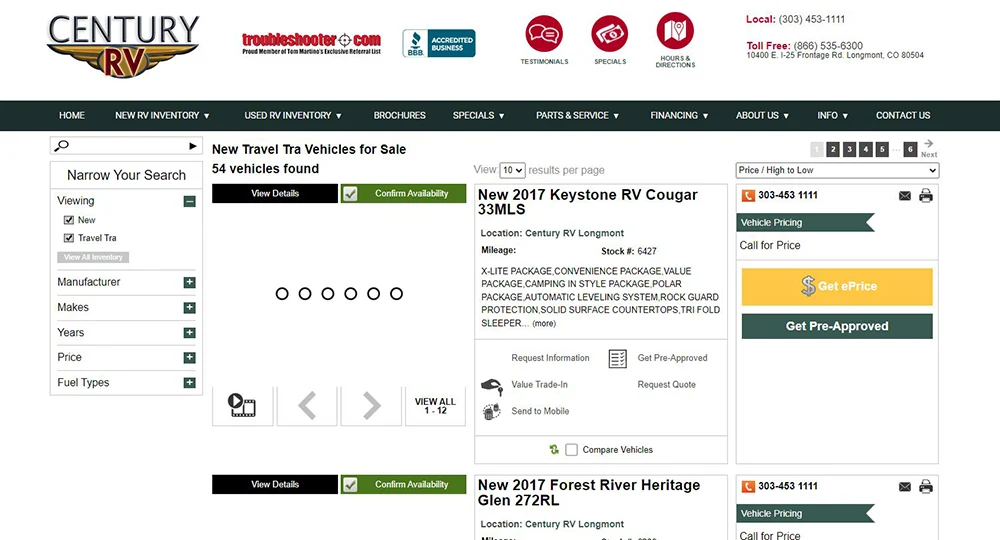The width and height of the screenshot is (1000, 540).
Task: Click the green compare arrows icon
Action: click(x=554, y=449)
